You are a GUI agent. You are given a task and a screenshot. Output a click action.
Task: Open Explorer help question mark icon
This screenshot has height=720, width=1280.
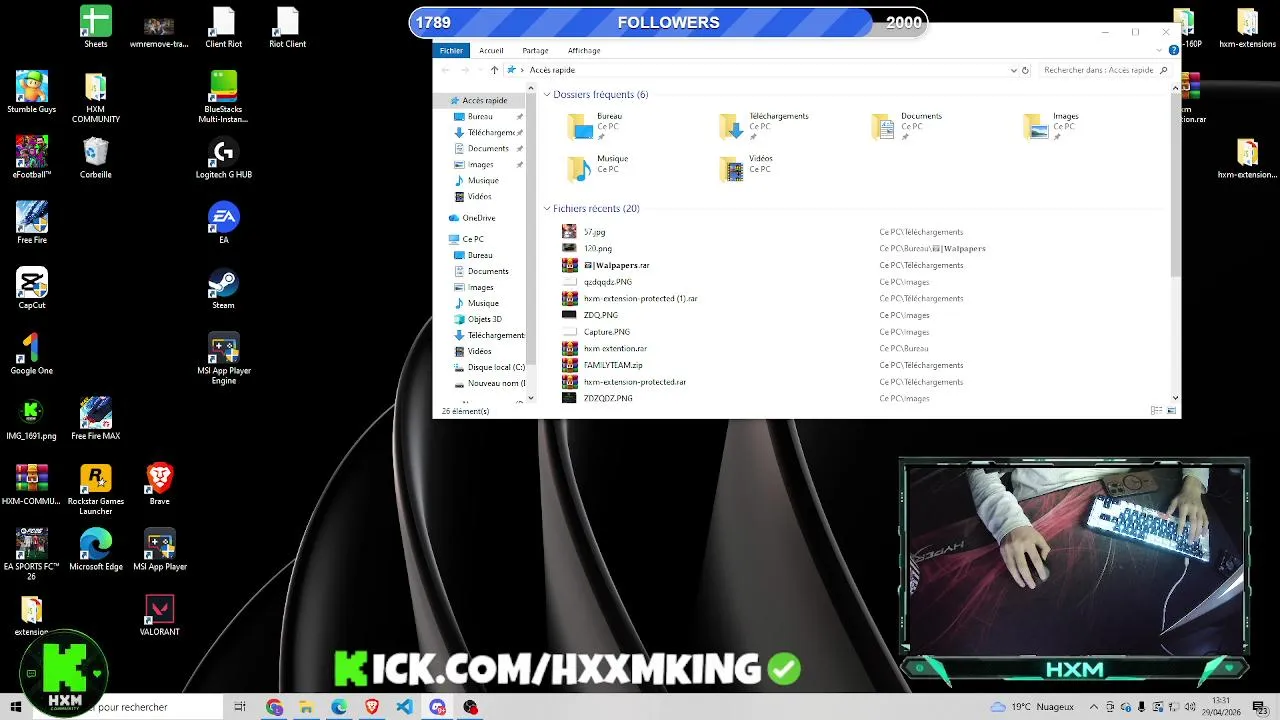[x=1173, y=50]
